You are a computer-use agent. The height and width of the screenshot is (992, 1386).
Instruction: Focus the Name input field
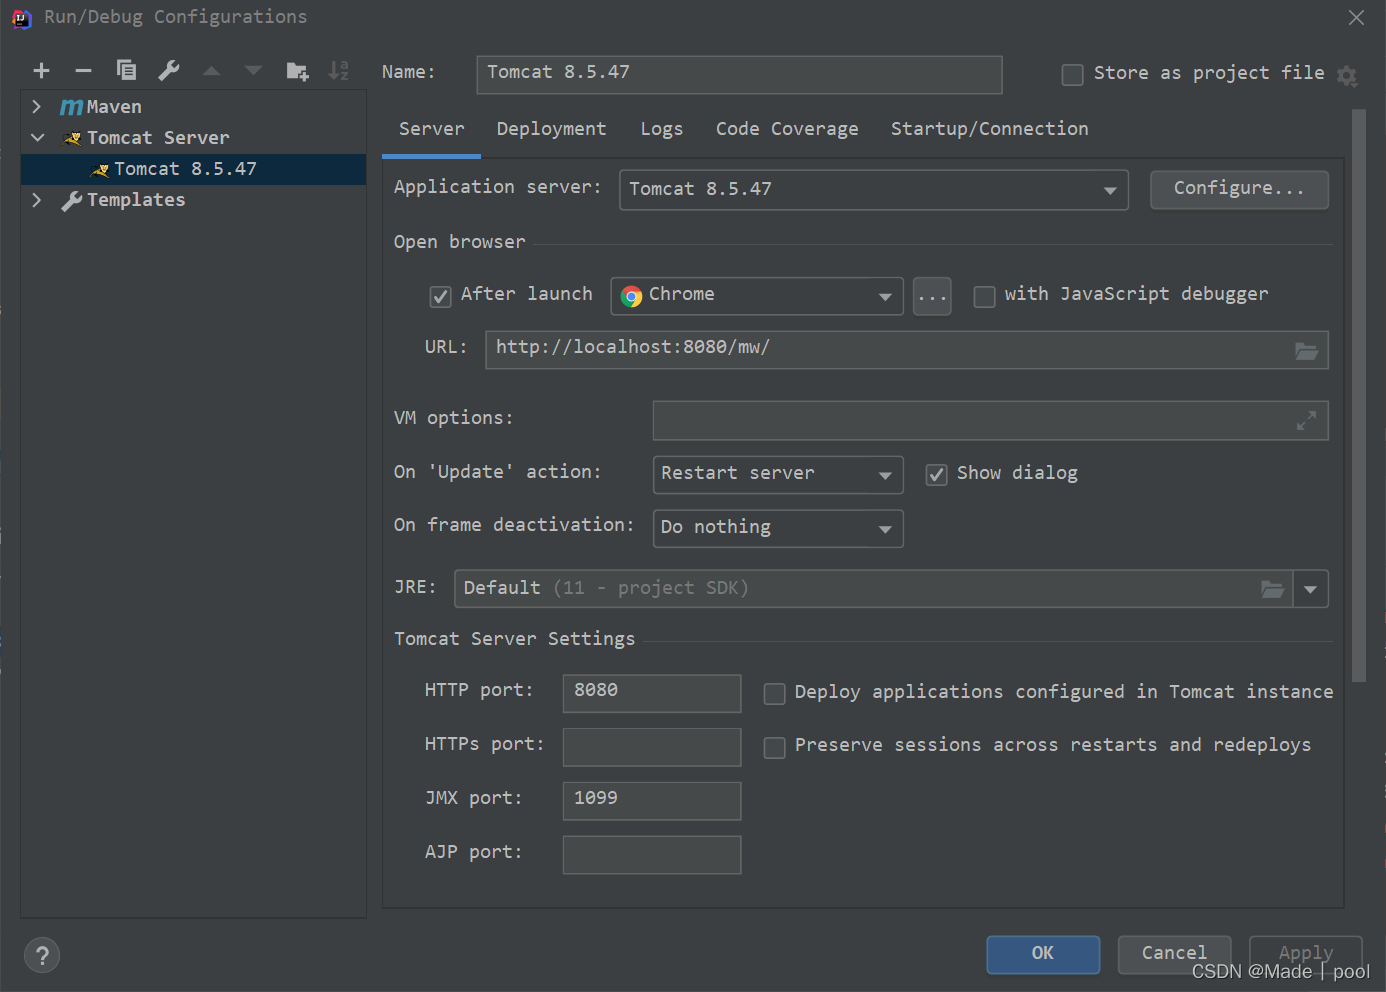coord(739,75)
